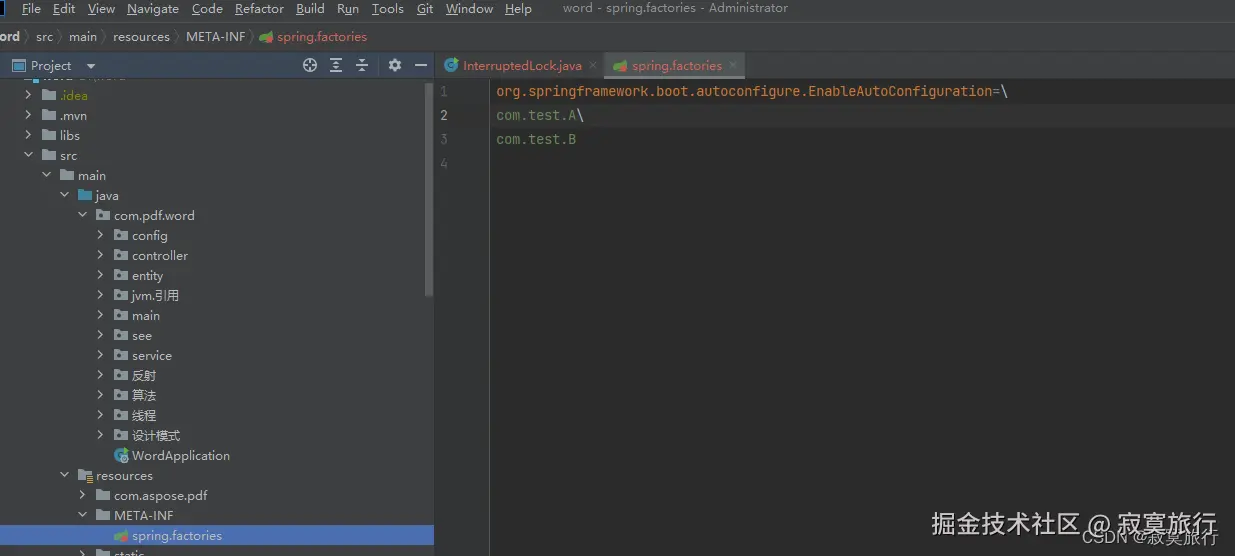
Task: Expand the config package
Action: [101, 235]
